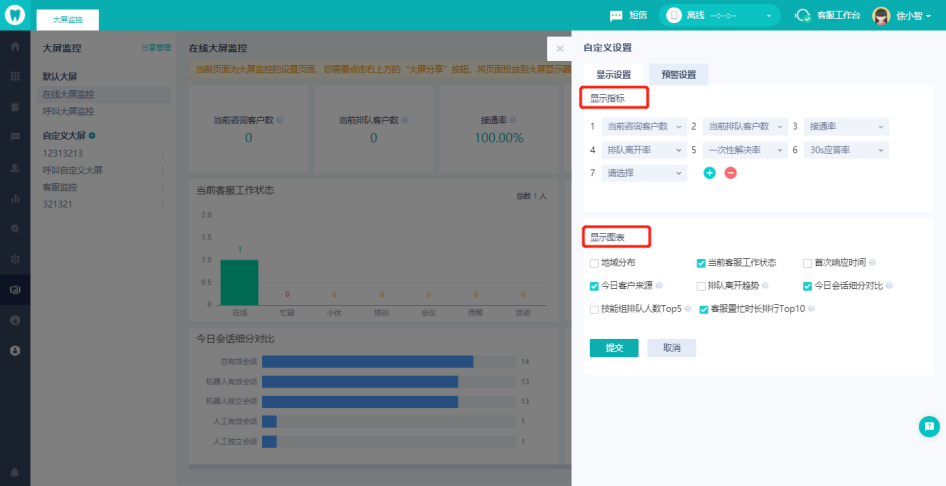Select 在线大屏监控 in the list
The image size is (946, 486).
tap(104, 94)
